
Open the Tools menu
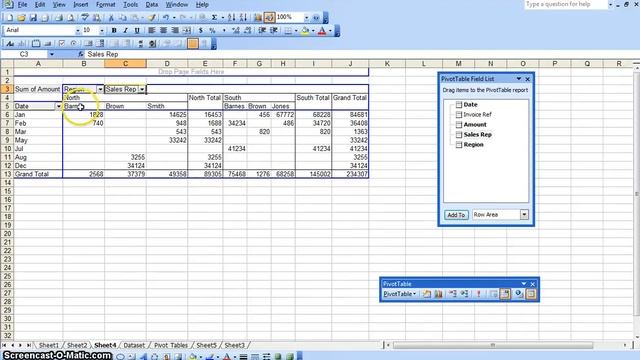point(130,4)
